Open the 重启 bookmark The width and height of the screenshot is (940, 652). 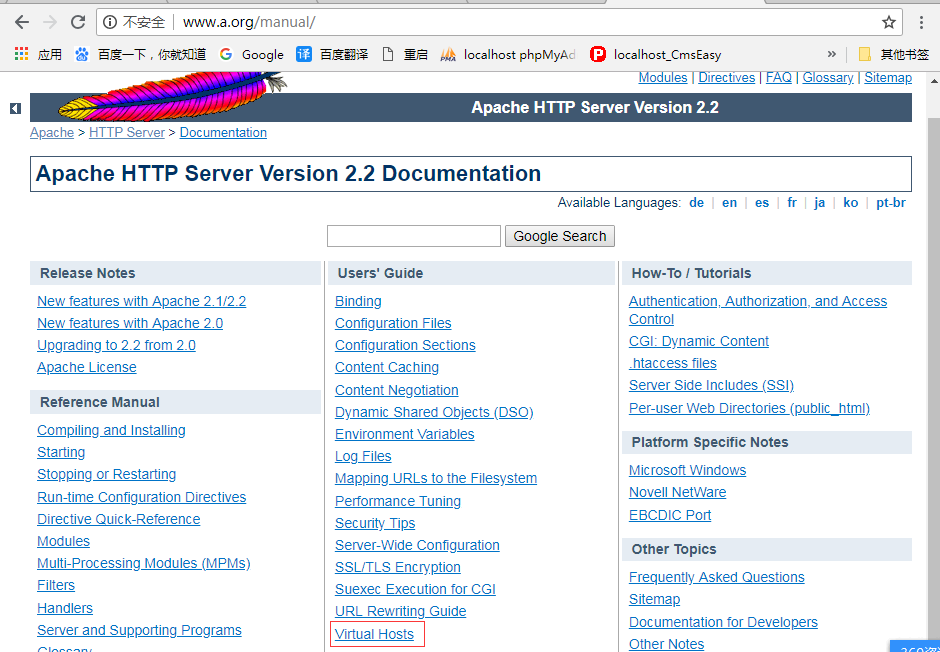(405, 55)
